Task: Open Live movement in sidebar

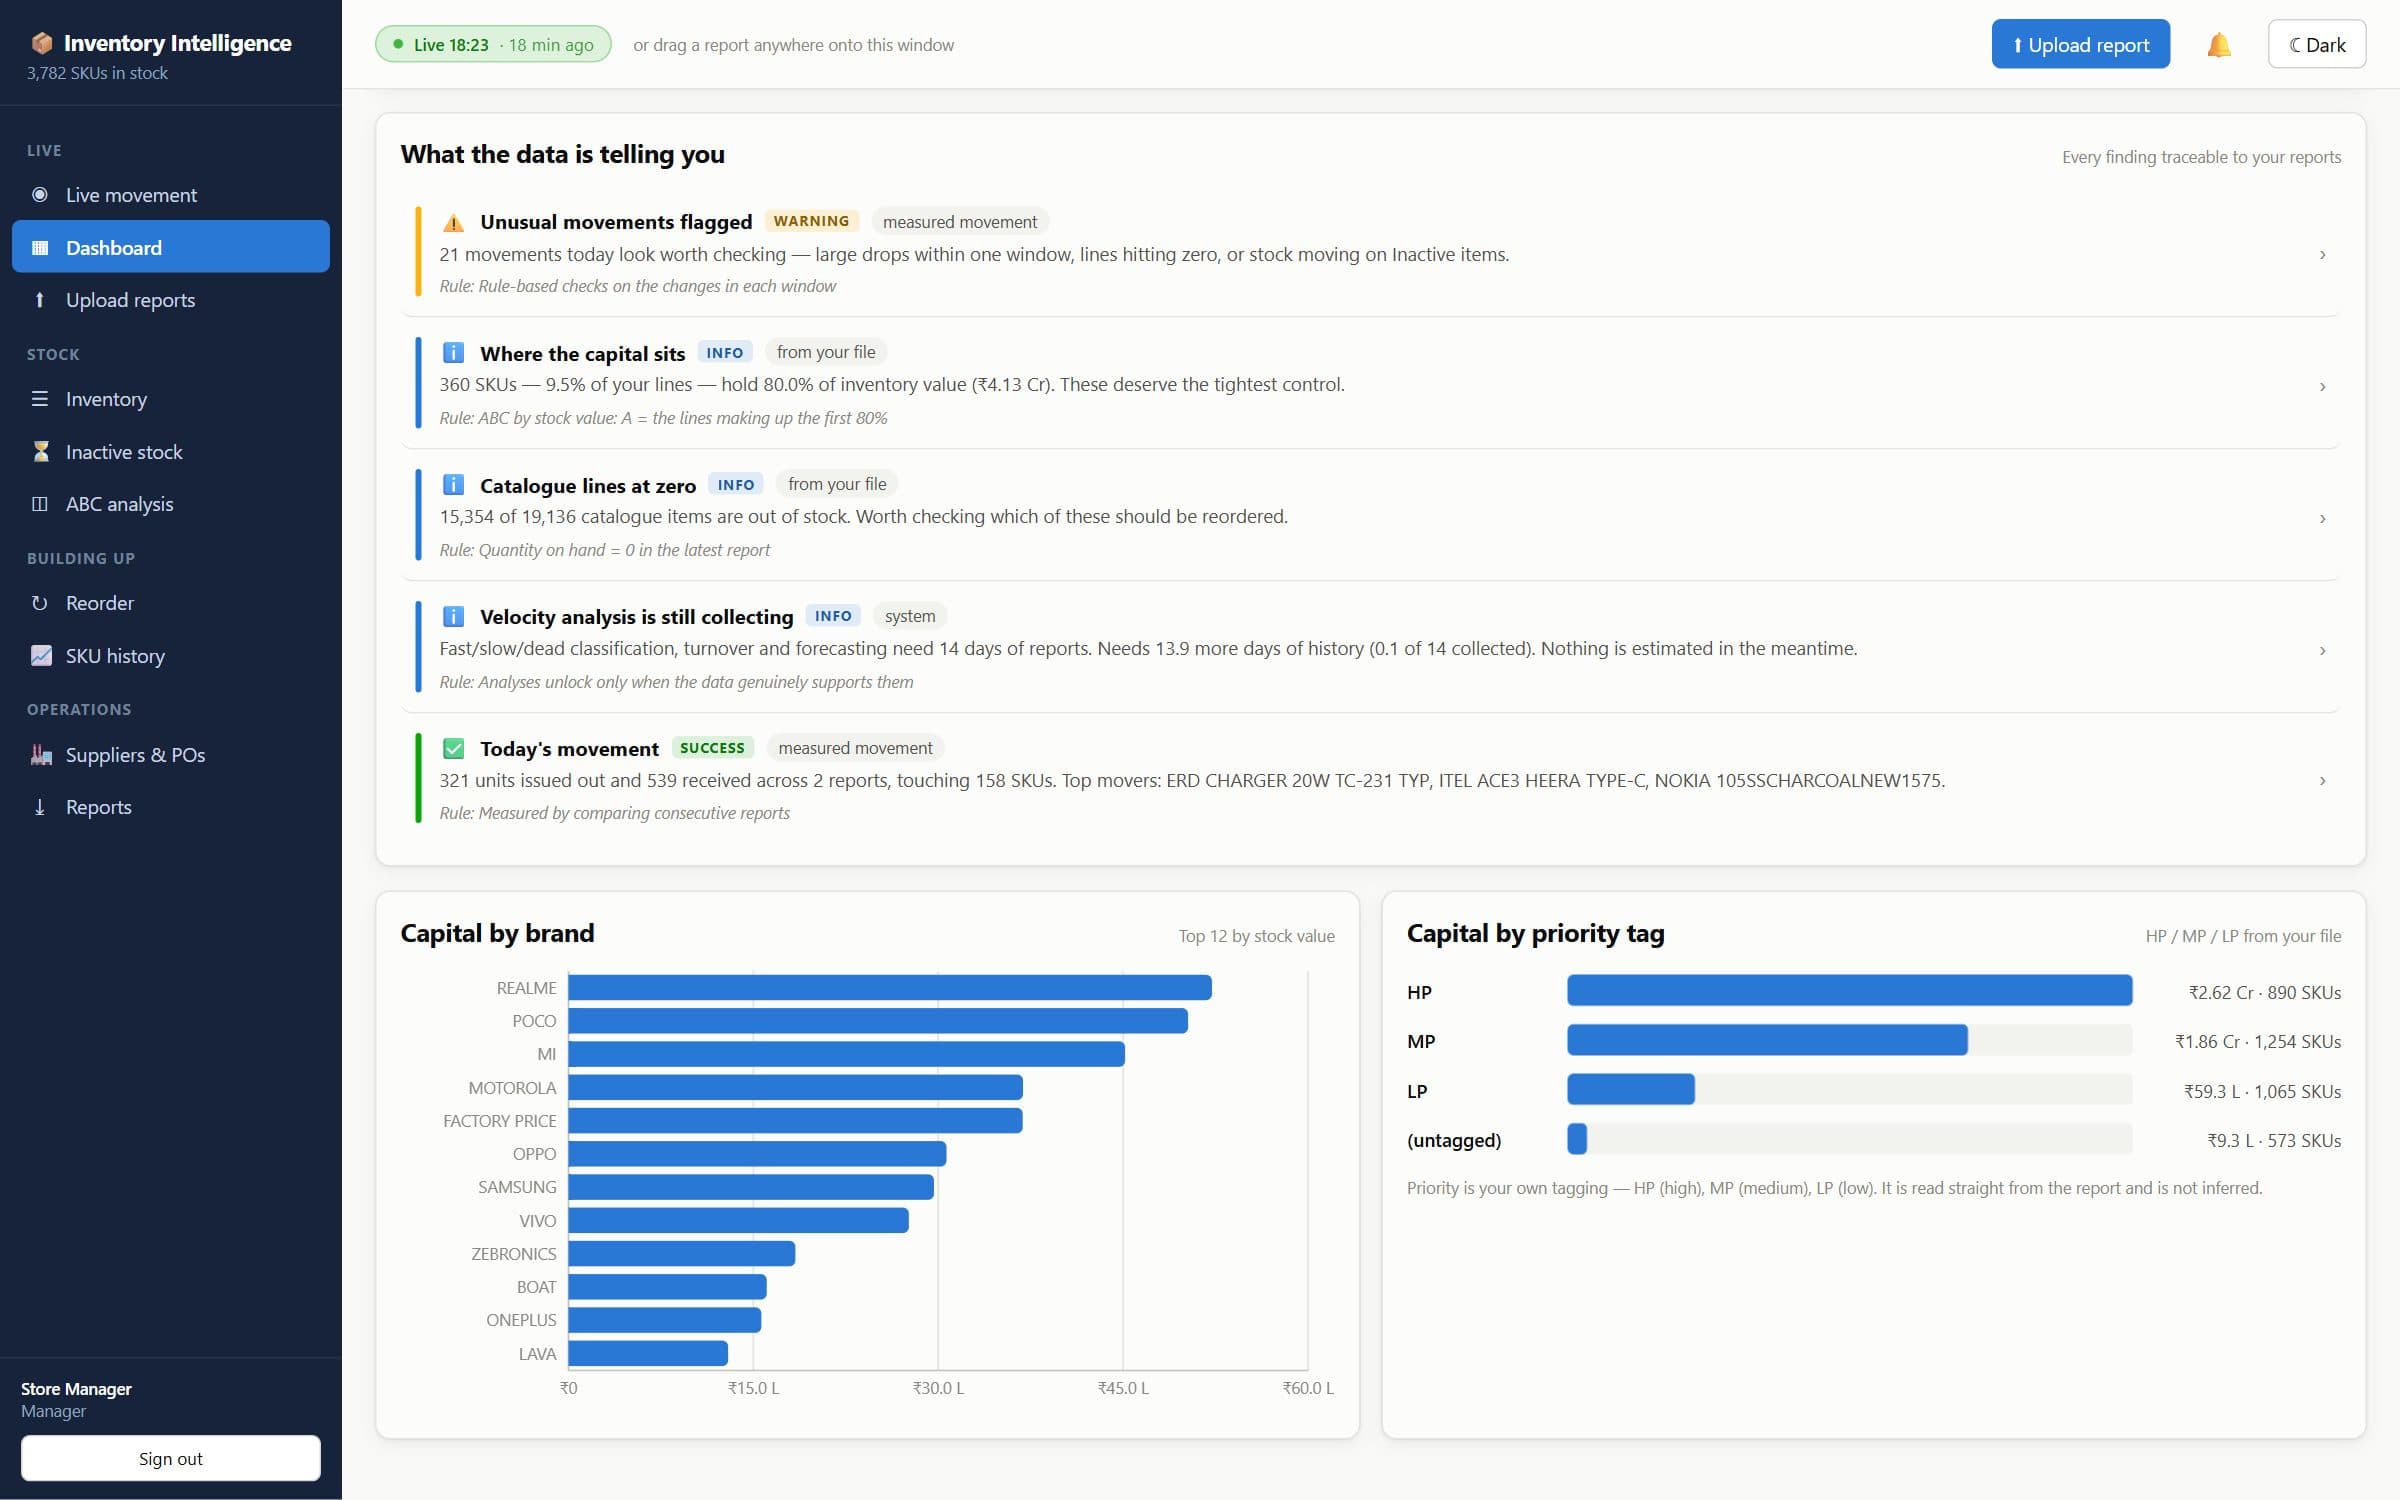Action: click(x=171, y=195)
